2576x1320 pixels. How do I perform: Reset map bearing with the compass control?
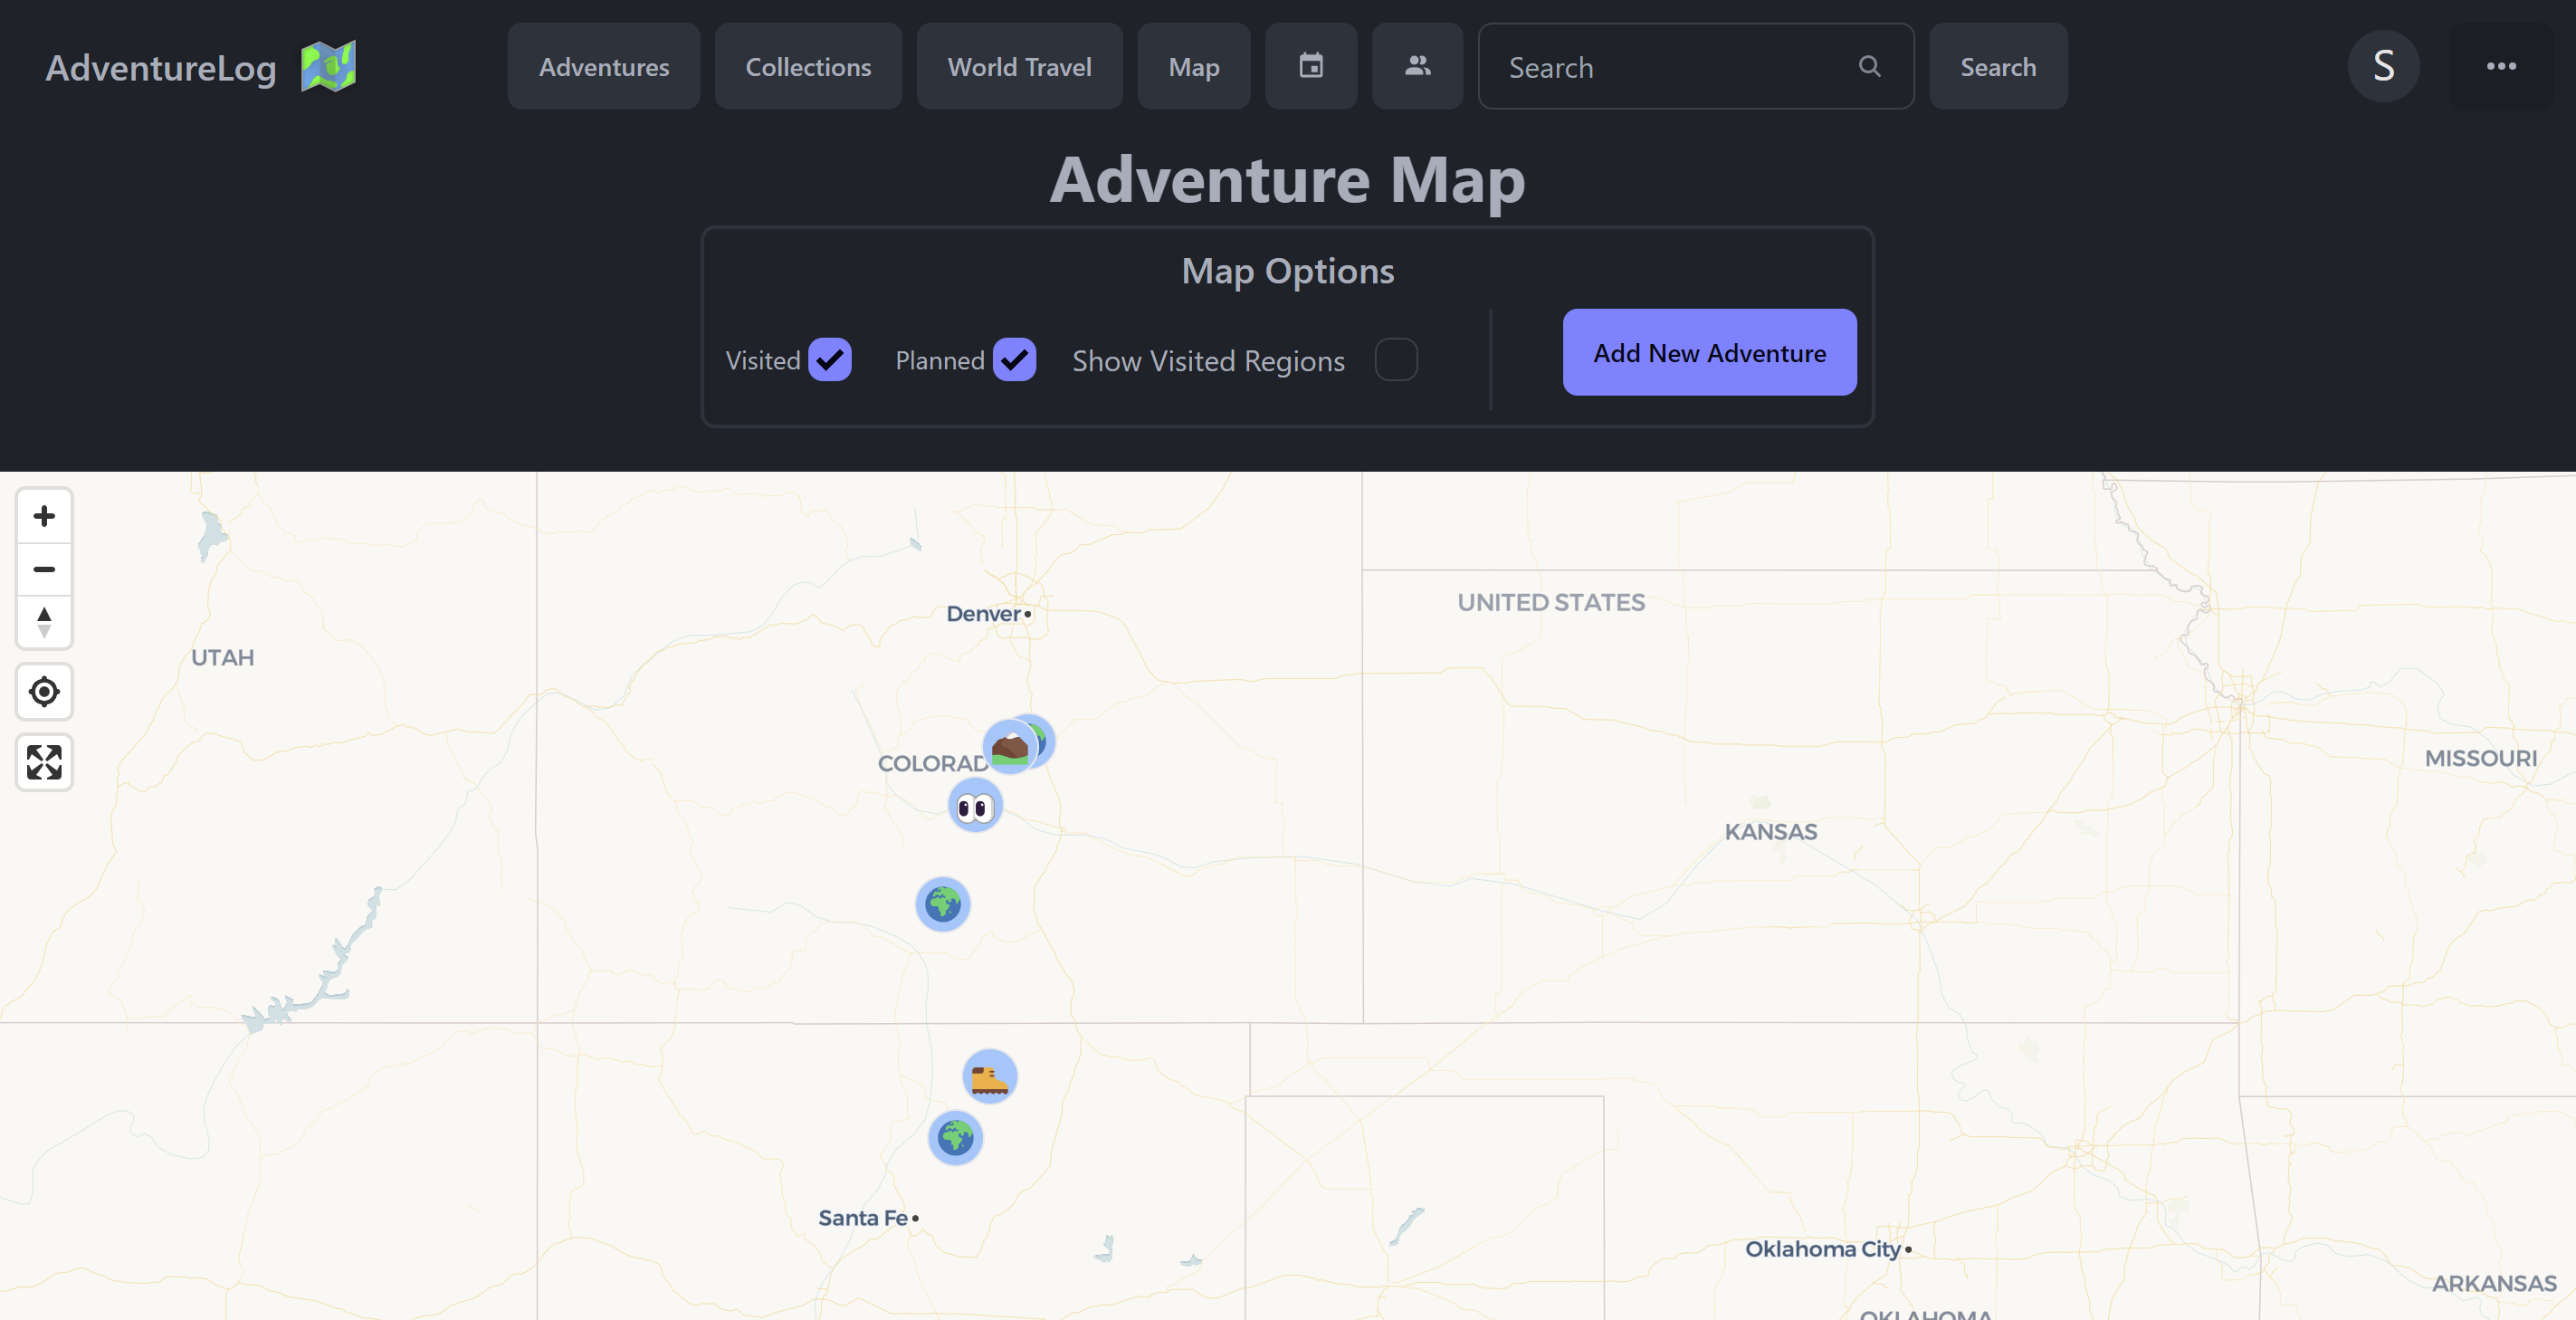pyautogui.click(x=44, y=622)
